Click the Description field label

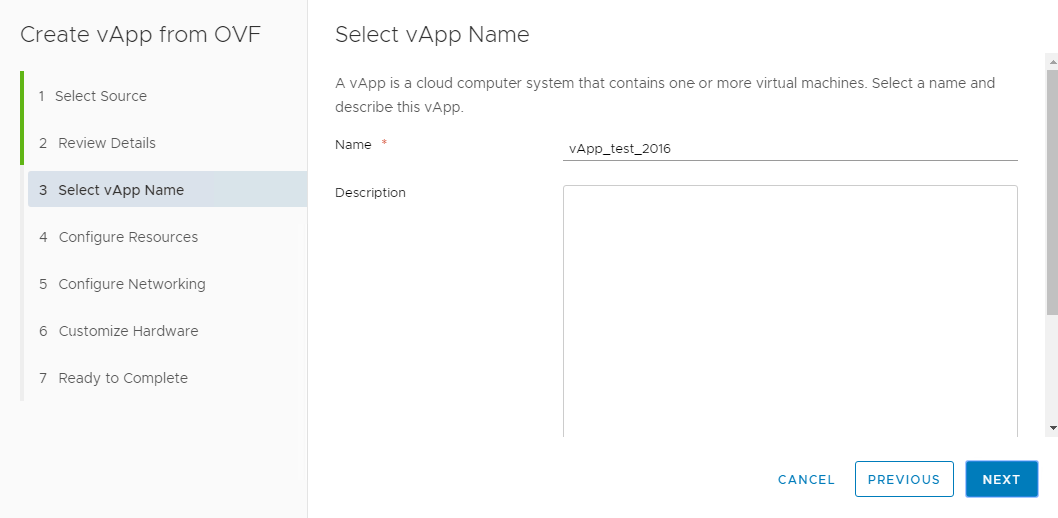[370, 192]
